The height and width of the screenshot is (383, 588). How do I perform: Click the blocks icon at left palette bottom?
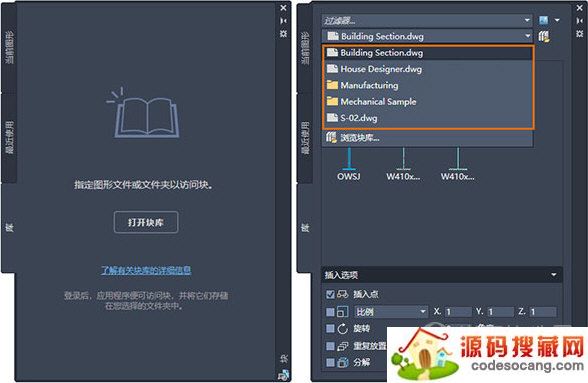(x=284, y=374)
